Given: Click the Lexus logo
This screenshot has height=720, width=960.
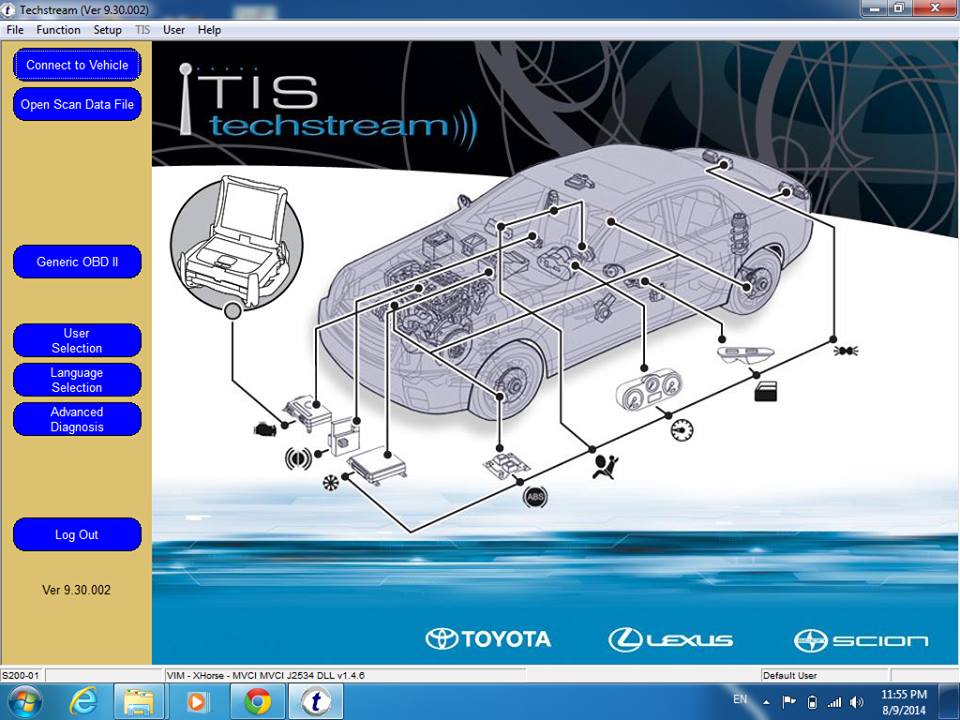Looking at the screenshot, I should (x=670, y=640).
